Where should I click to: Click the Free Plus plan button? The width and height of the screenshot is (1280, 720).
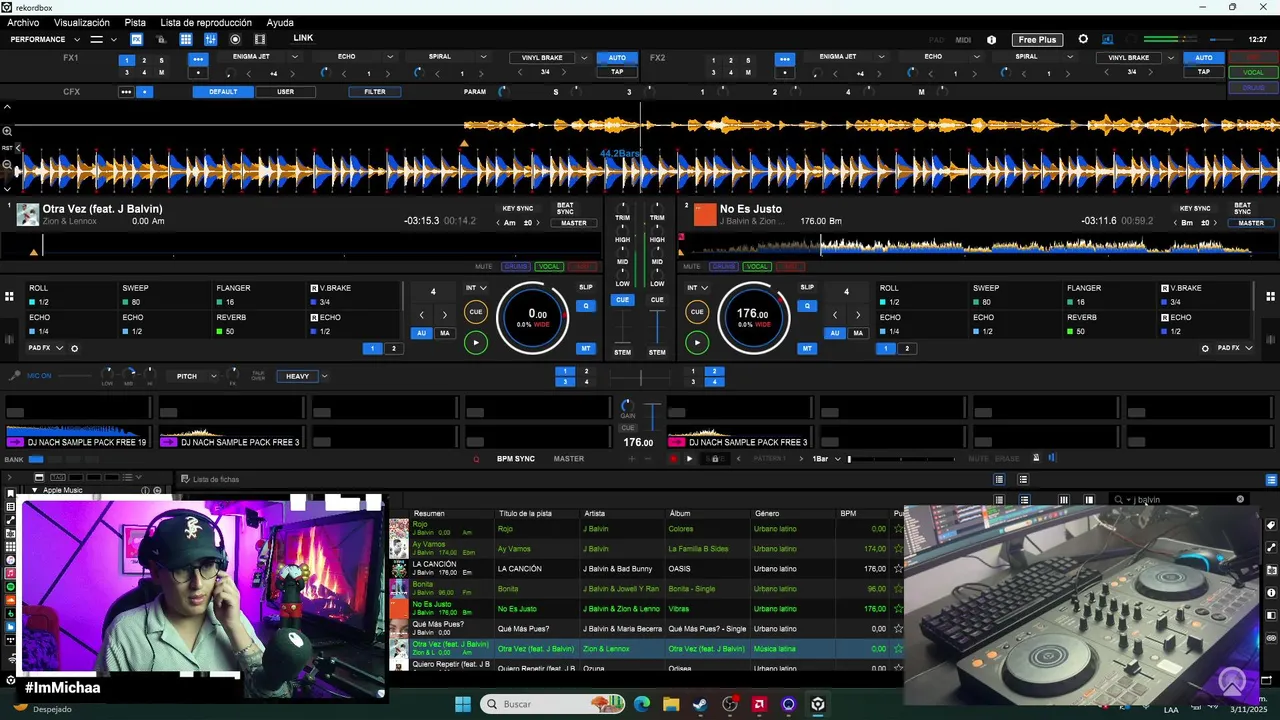pos(1037,40)
